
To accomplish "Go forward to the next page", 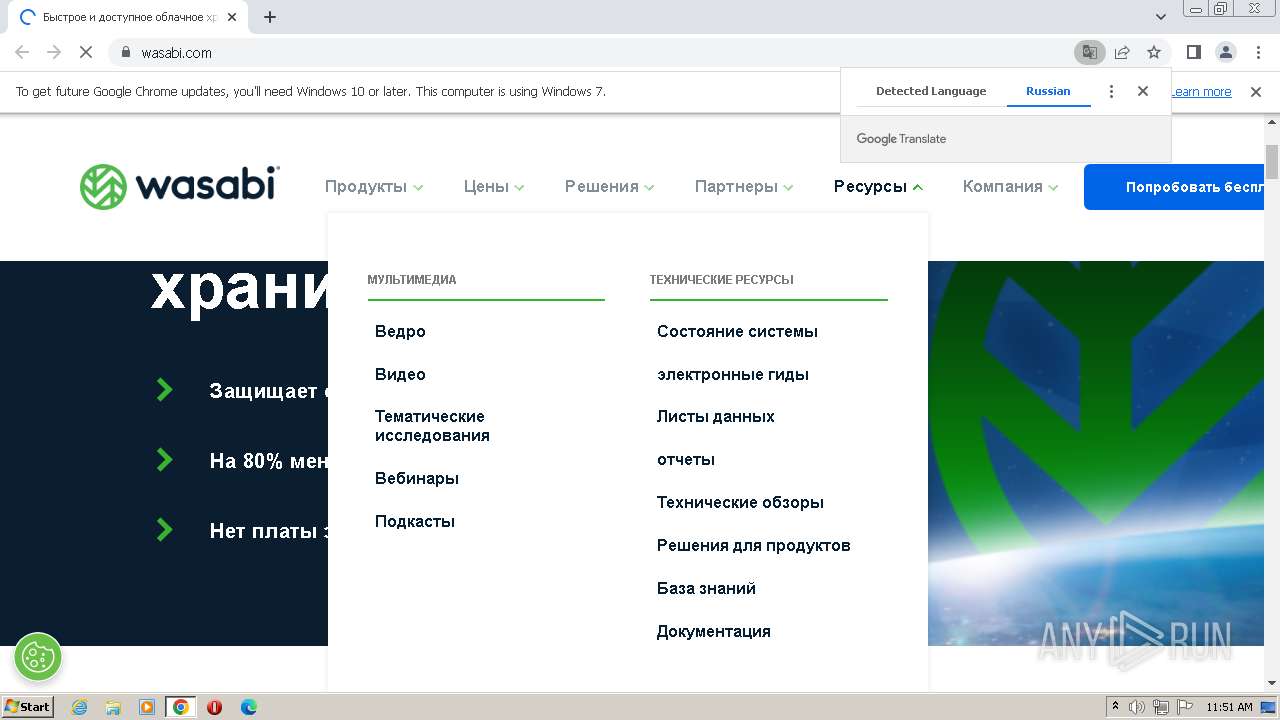I will (54, 52).
